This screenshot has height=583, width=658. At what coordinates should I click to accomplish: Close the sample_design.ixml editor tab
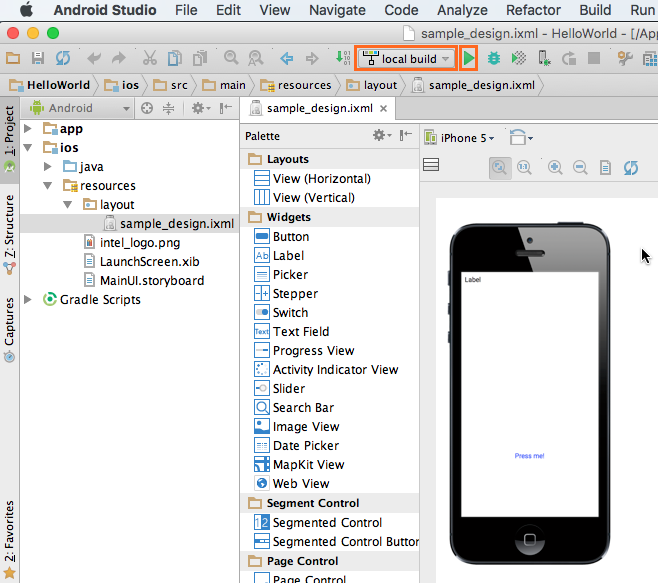[383, 108]
